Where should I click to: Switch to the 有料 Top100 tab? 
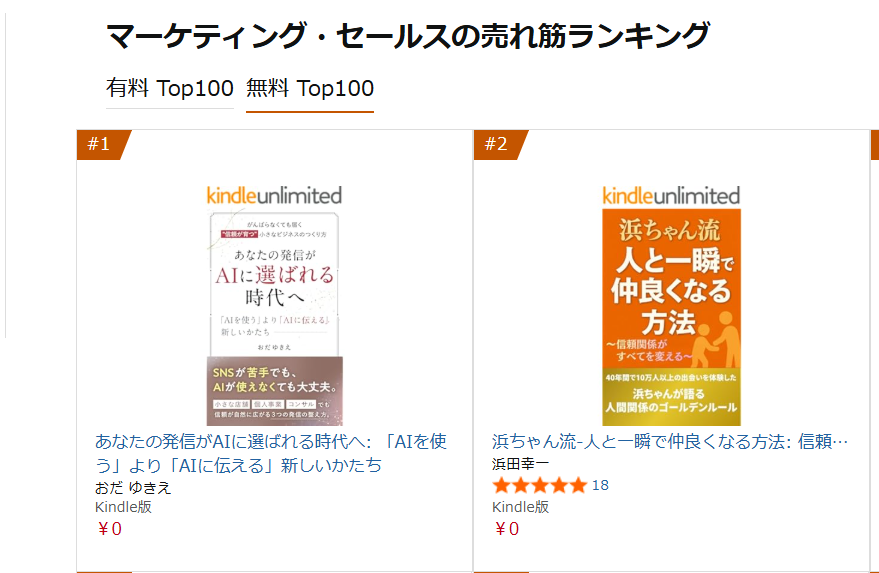(x=169, y=89)
